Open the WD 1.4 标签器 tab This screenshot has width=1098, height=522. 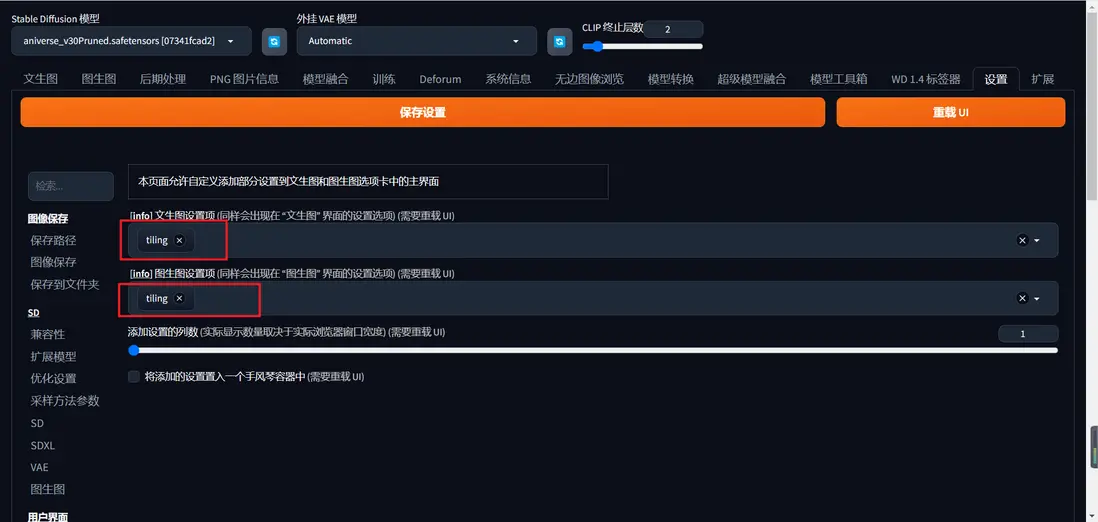coord(926,79)
